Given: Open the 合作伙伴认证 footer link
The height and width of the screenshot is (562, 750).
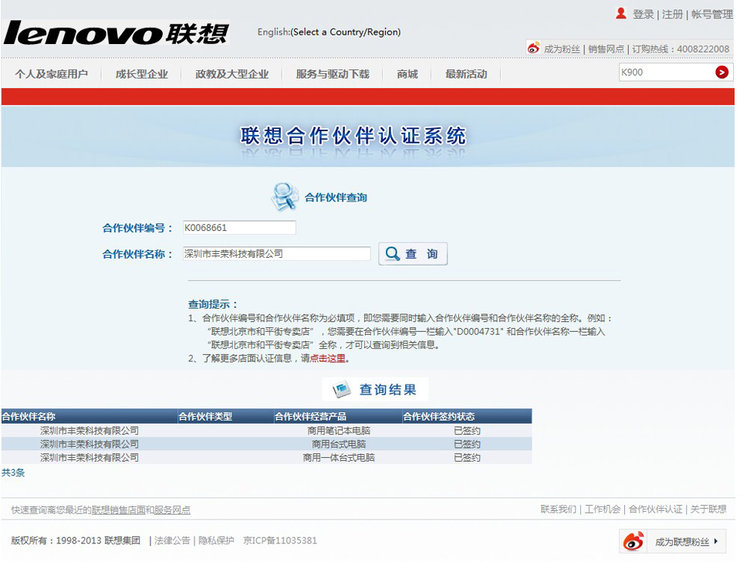Looking at the screenshot, I should point(655,509).
